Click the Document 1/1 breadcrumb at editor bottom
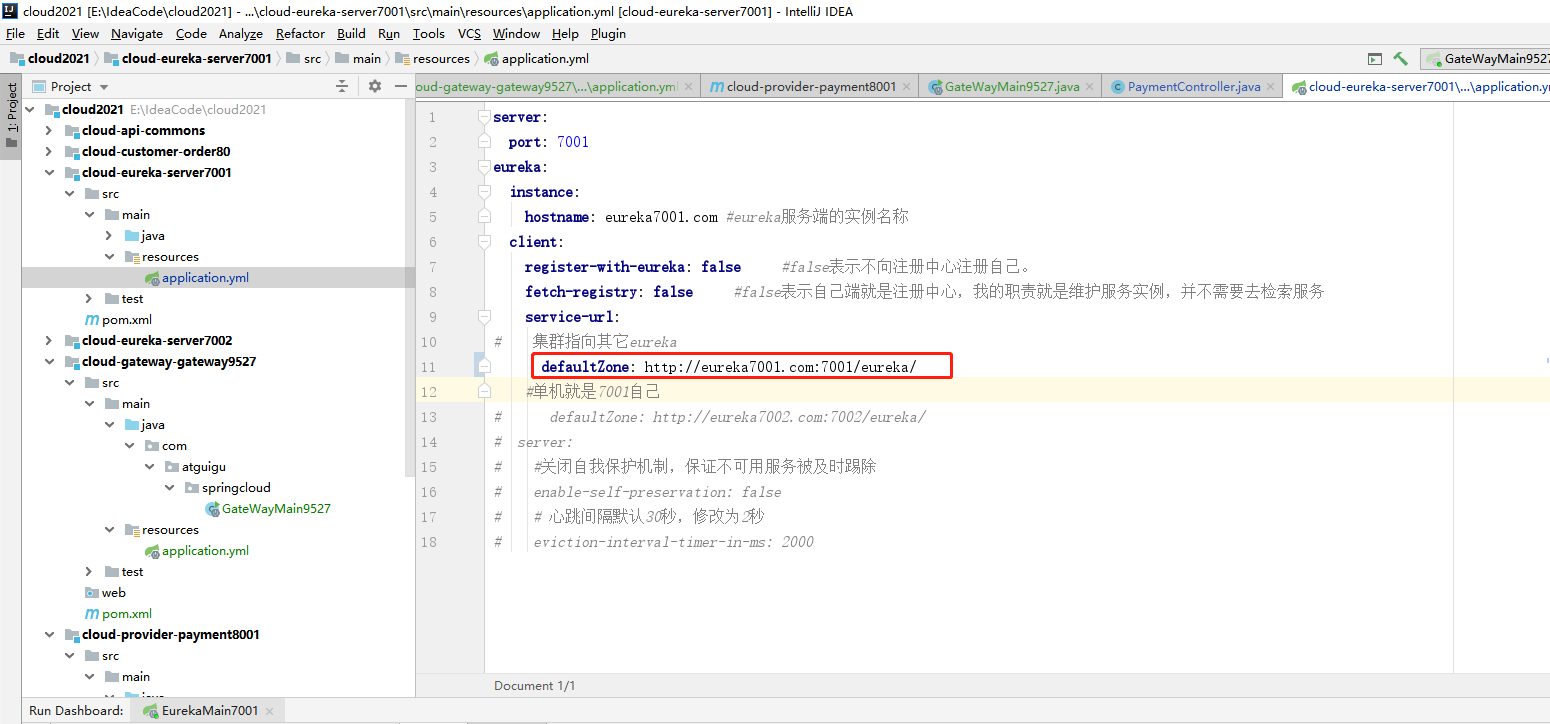 (535, 685)
